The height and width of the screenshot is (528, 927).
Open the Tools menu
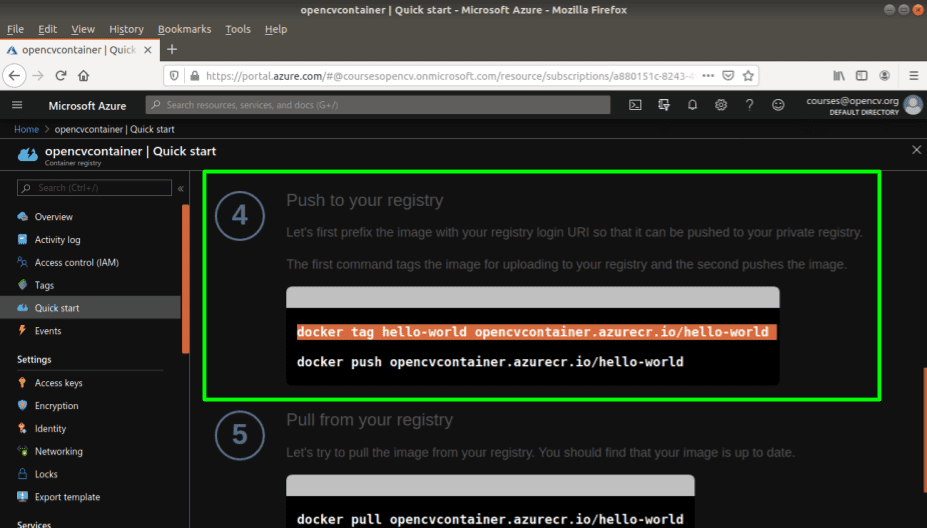point(238,29)
